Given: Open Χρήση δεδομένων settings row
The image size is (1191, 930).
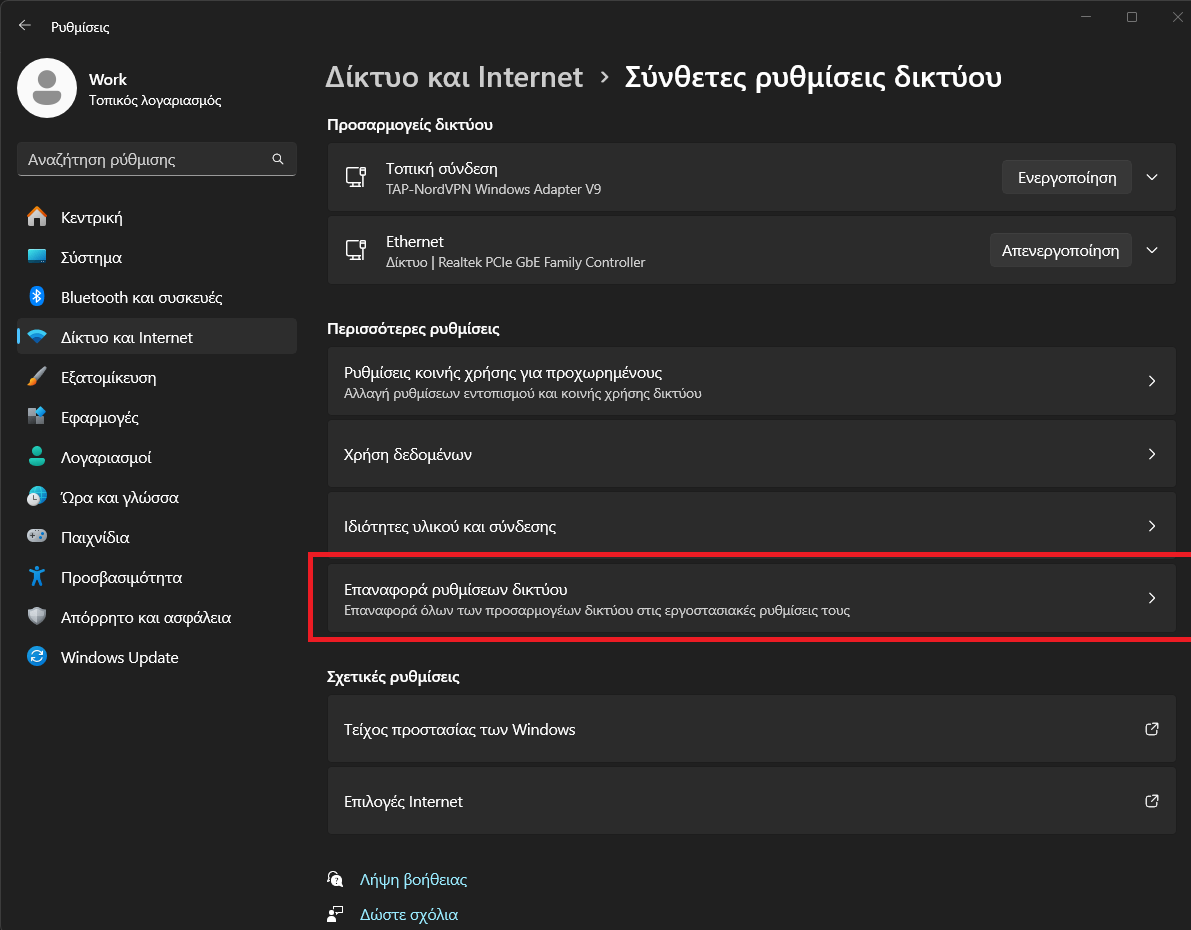Looking at the screenshot, I should tap(750, 454).
